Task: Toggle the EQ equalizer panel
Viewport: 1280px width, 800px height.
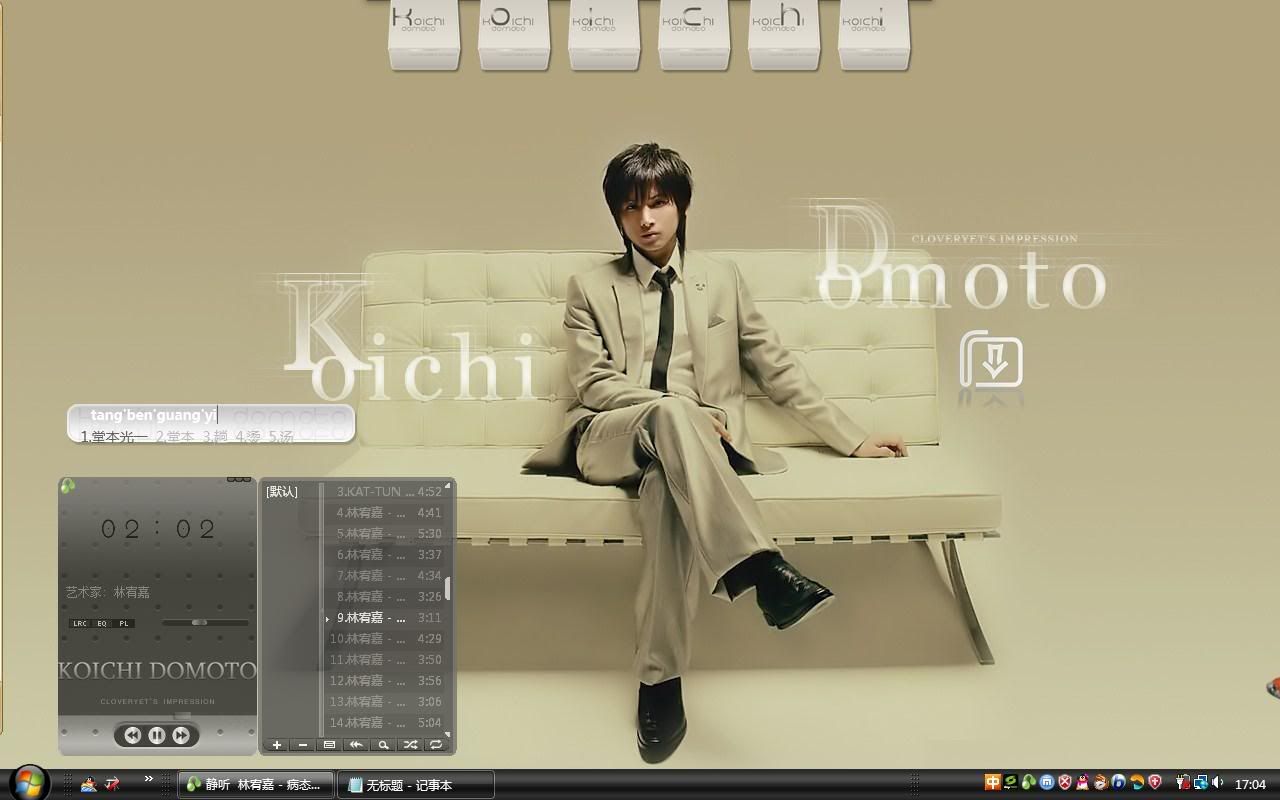Action: (102, 623)
